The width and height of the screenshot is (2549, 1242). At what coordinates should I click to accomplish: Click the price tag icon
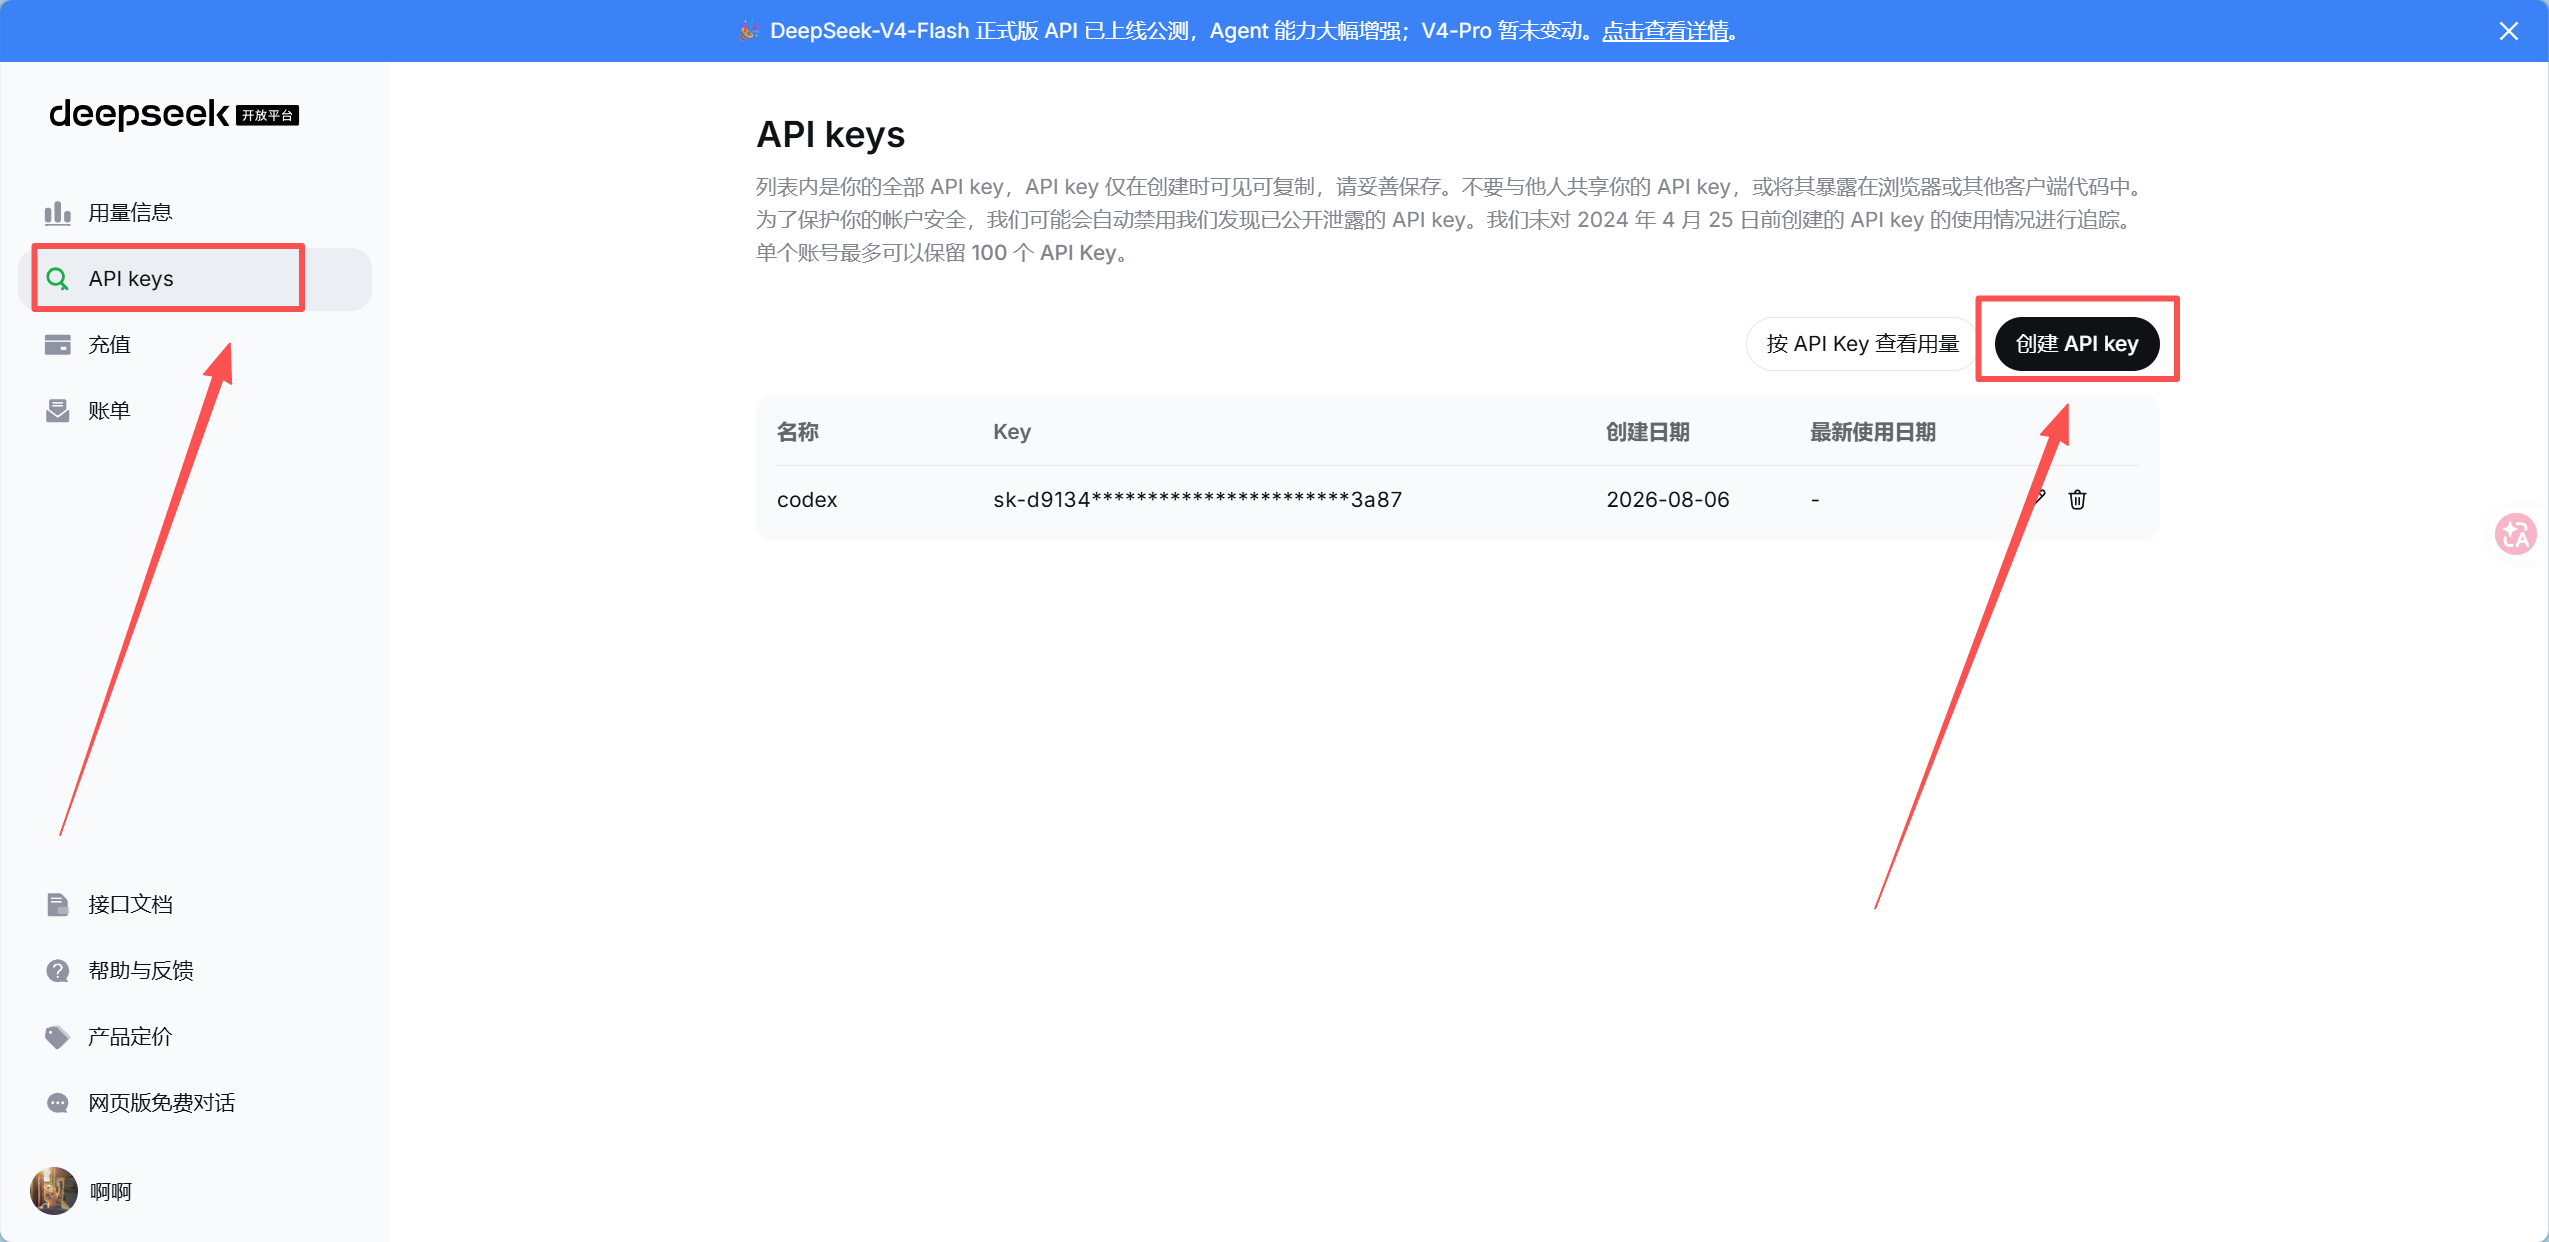pyautogui.click(x=58, y=1037)
